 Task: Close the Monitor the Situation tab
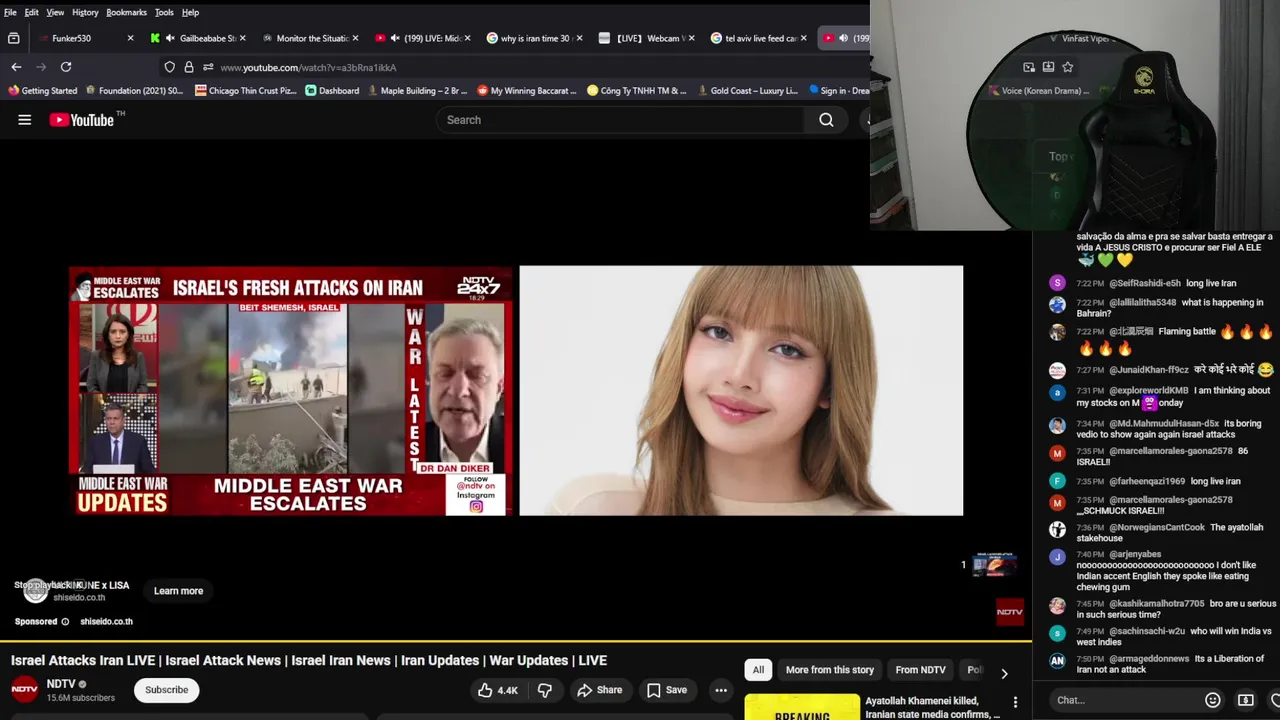(x=354, y=38)
